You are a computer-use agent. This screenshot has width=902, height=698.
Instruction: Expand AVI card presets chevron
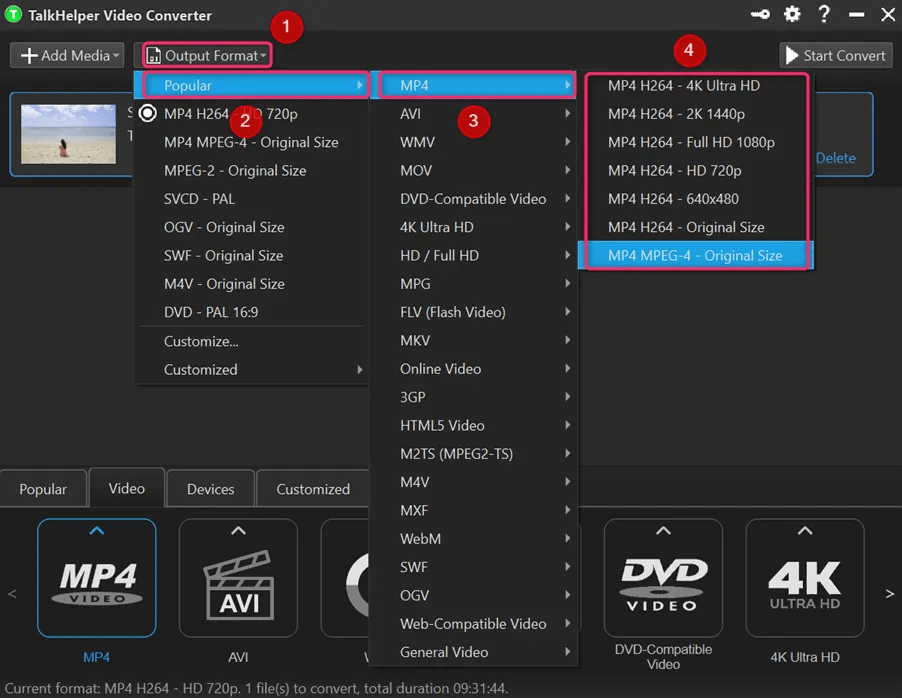pos(238,531)
